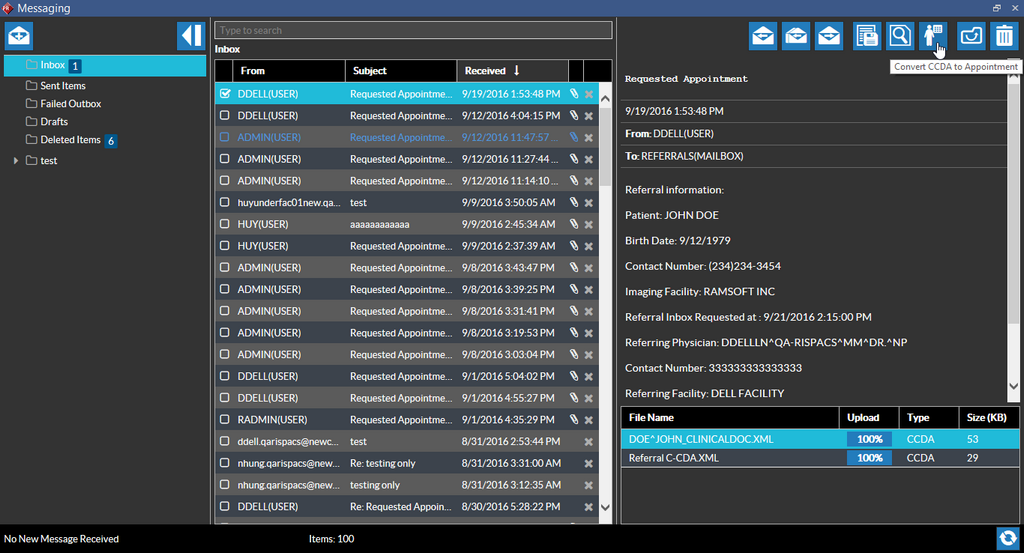Tick the checkbox on the RADMIN(USER) message row

(x=225, y=420)
